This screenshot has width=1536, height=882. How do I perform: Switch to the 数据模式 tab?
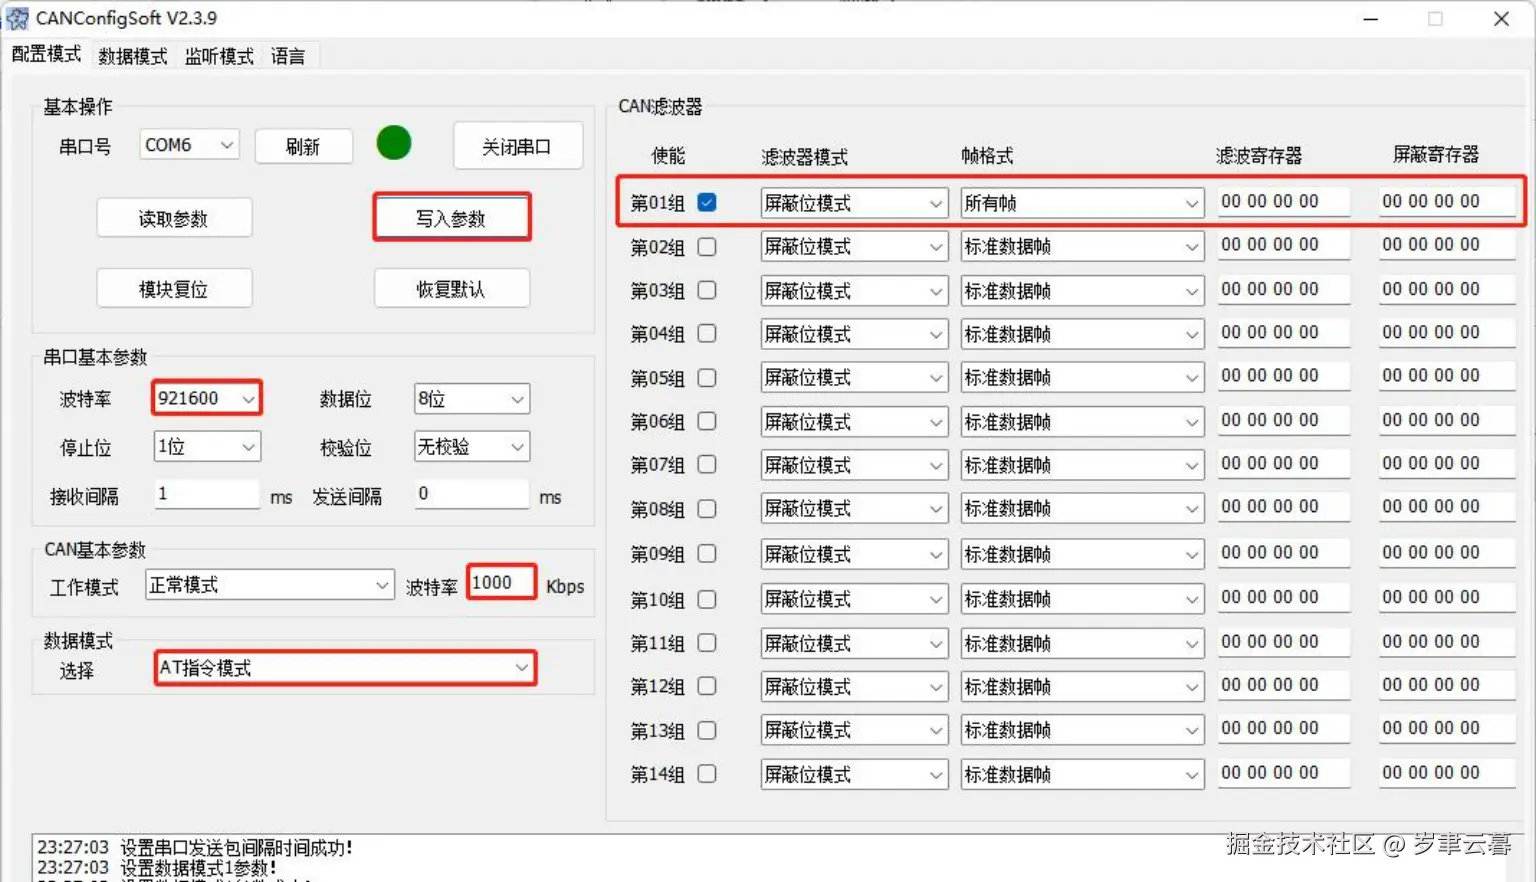click(132, 56)
